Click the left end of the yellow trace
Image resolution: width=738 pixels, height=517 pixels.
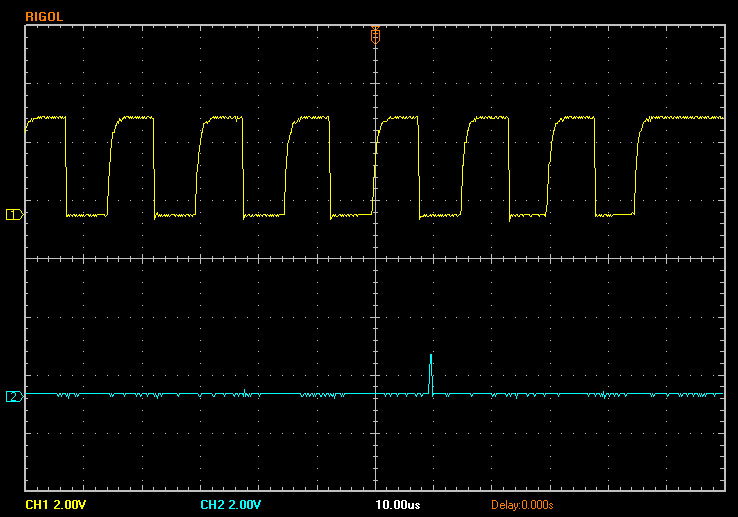[x=28, y=122]
